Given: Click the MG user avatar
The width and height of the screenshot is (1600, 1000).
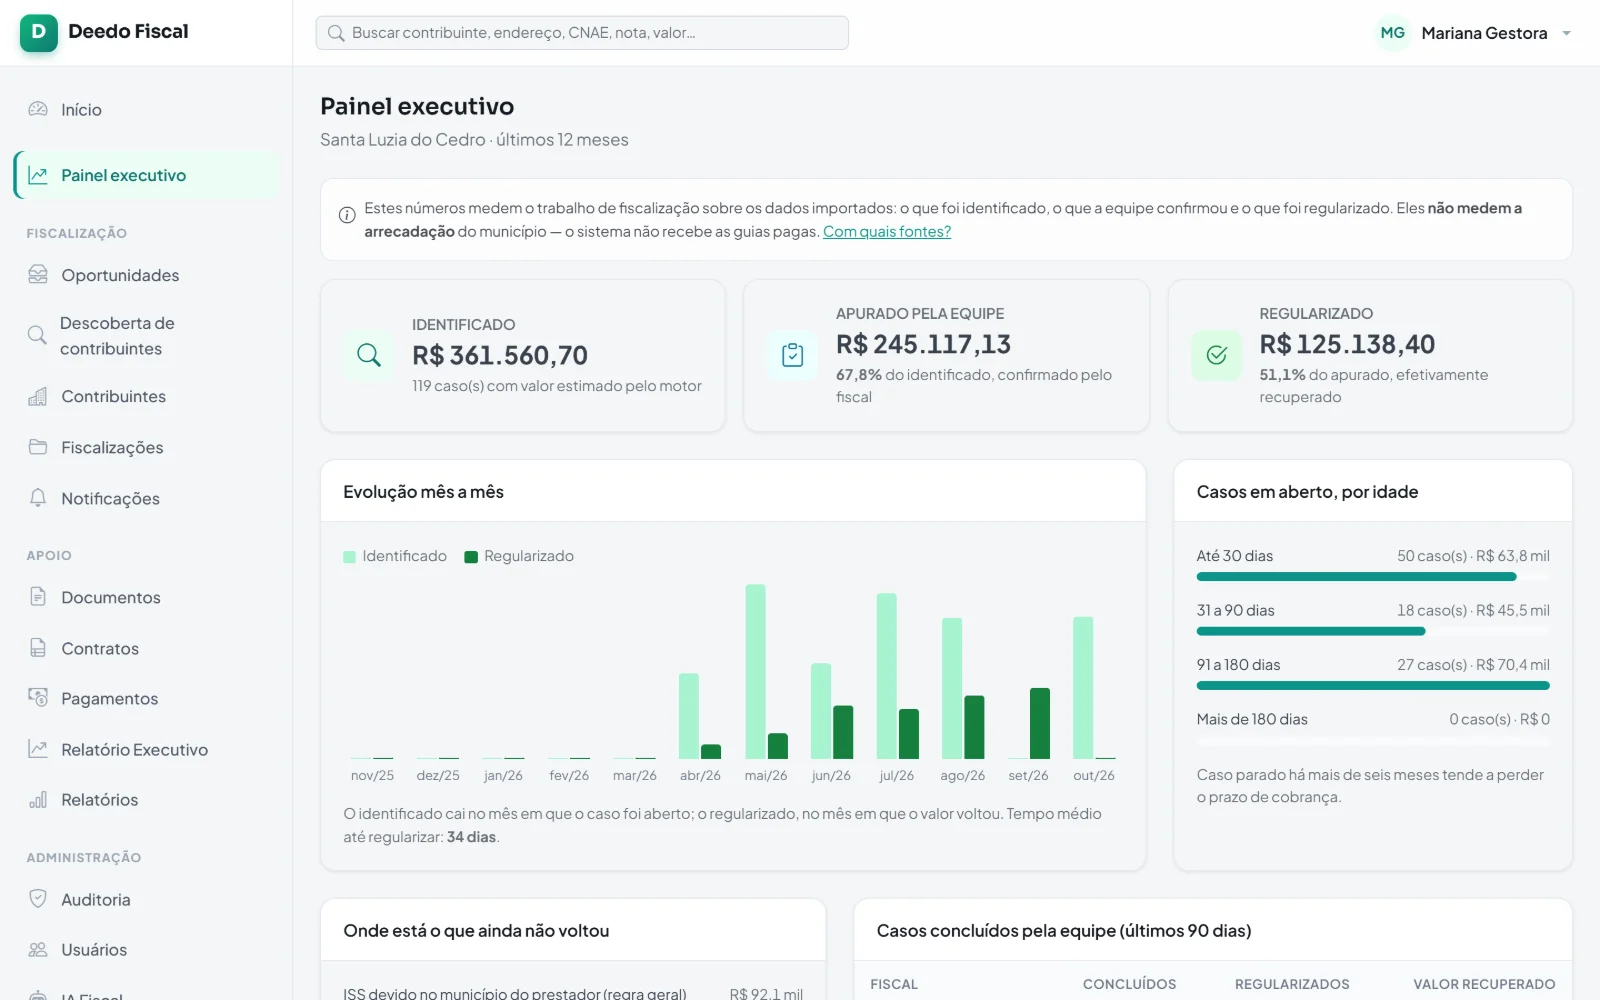Looking at the screenshot, I should pyautogui.click(x=1393, y=33).
